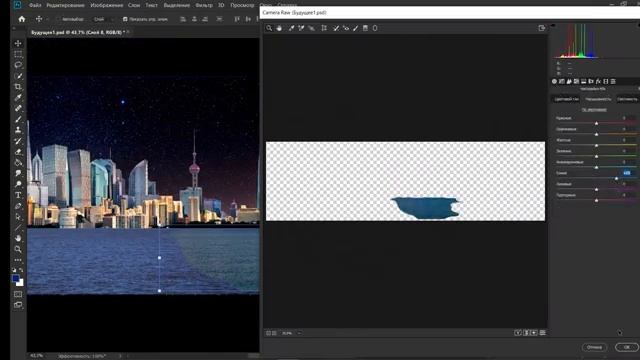The width and height of the screenshot is (640, 360).
Task: Adjust the Синие slider handle
Action: [616, 178]
